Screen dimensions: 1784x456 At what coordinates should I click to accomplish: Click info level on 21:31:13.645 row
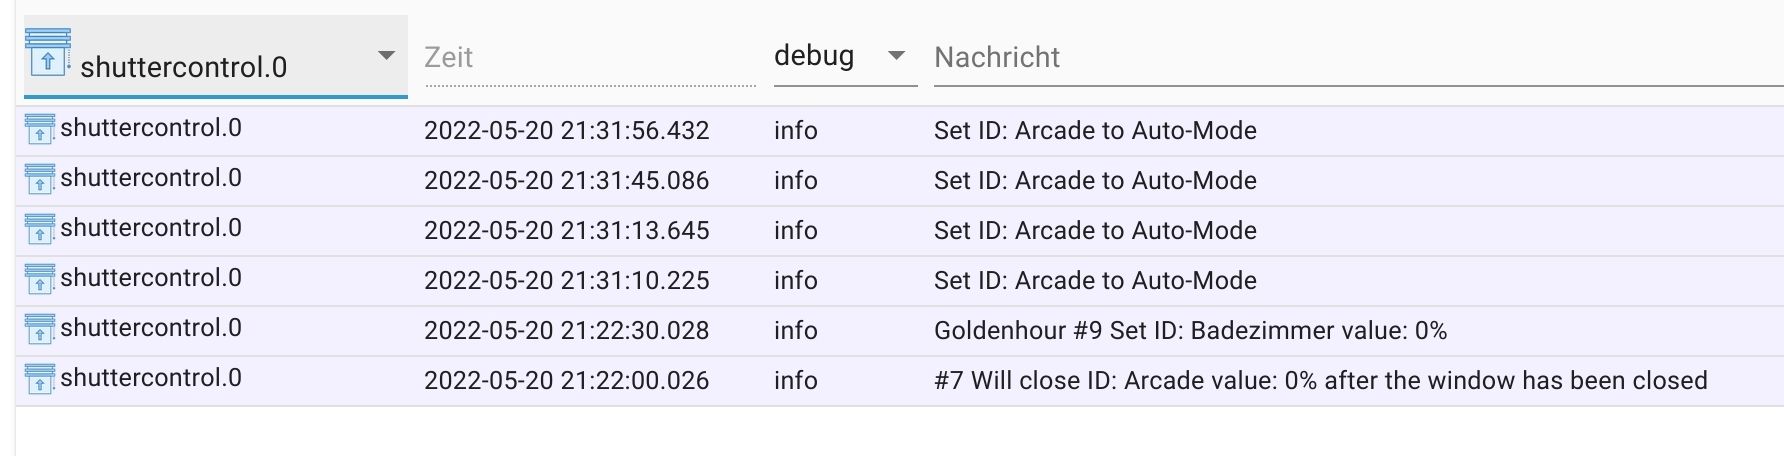coord(795,231)
